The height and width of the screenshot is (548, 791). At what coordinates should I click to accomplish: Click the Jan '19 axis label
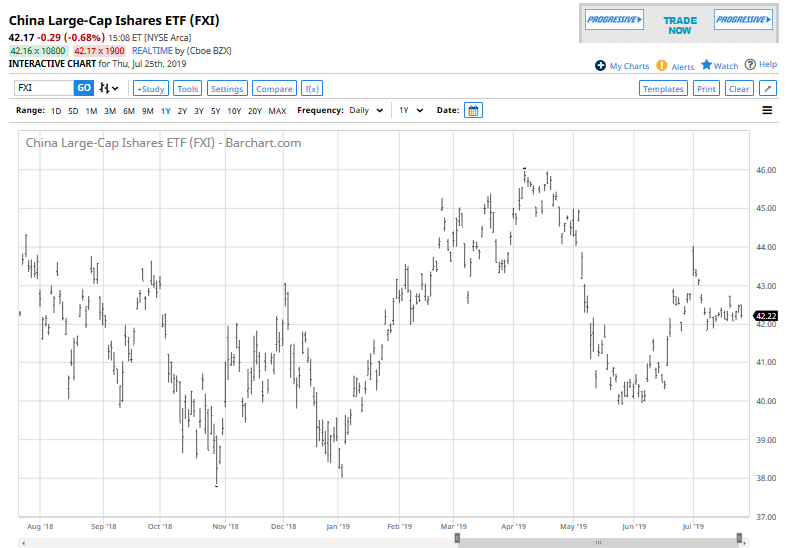[x=337, y=527]
